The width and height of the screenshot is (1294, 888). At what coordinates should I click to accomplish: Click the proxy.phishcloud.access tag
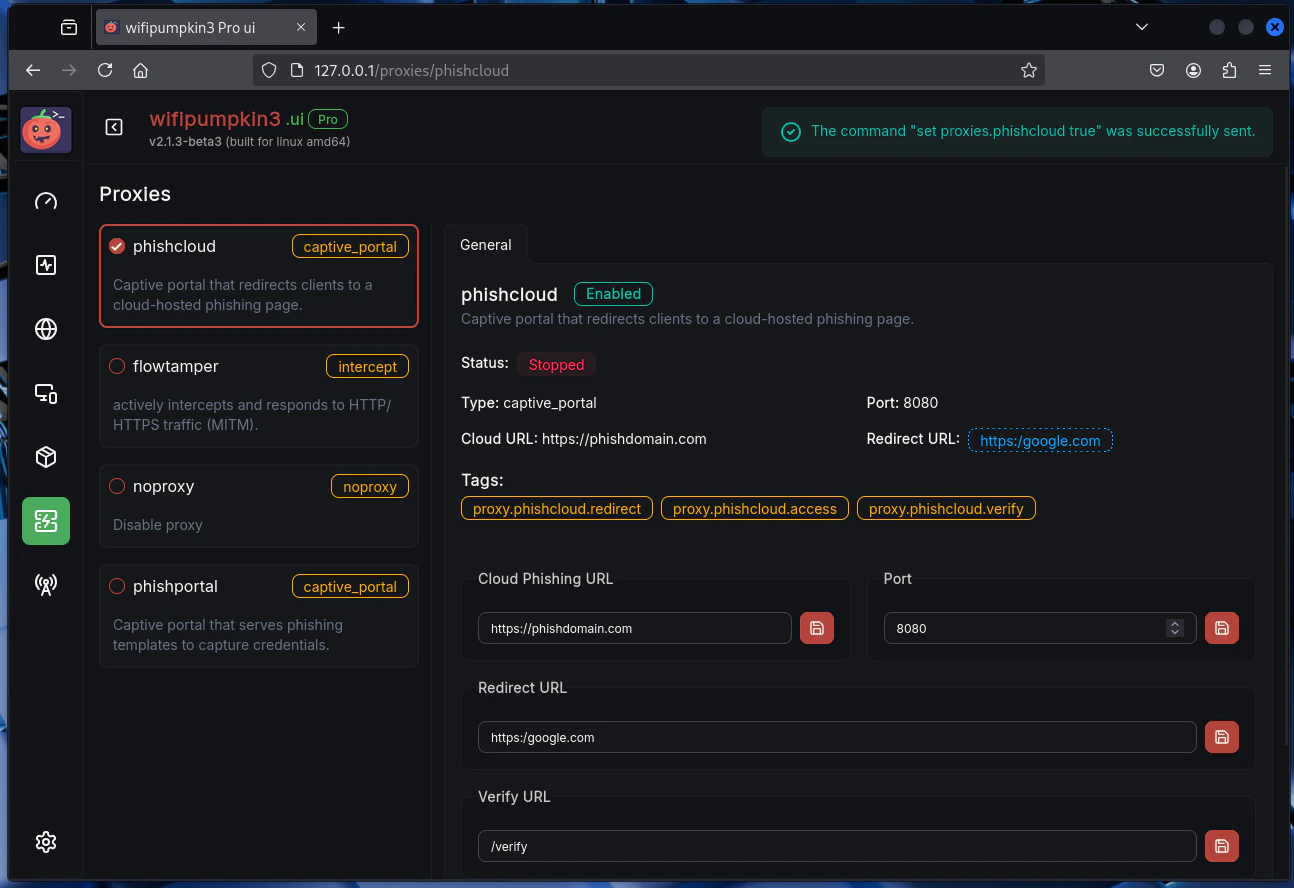click(755, 508)
